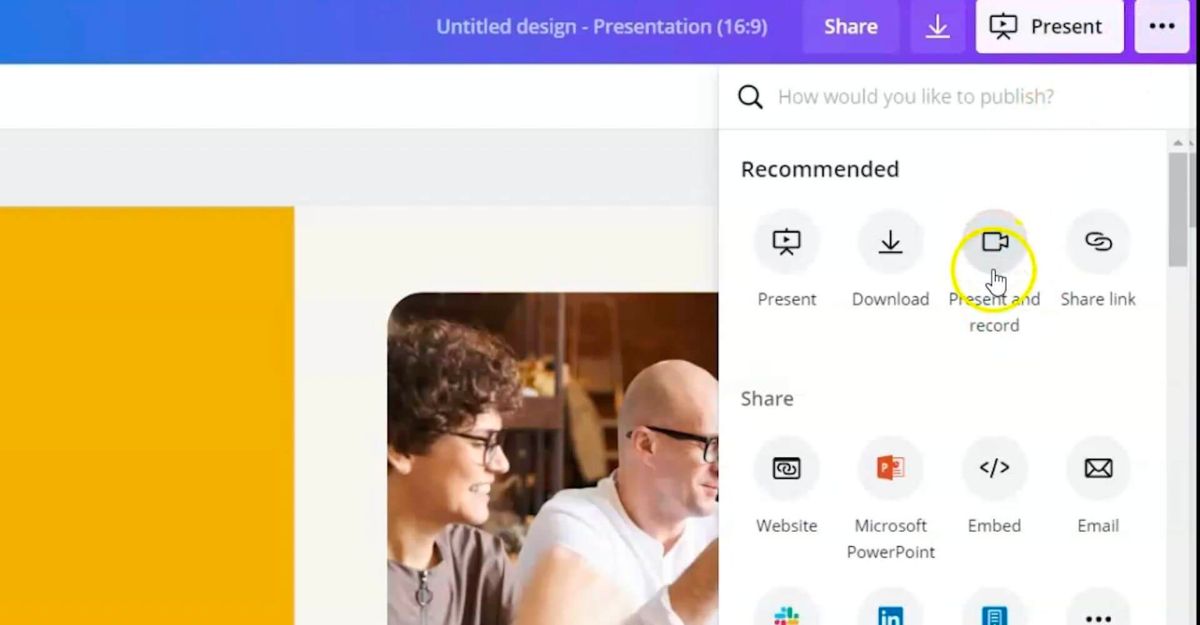
Task: Click the download arrow in top bar
Action: tap(937, 27)
